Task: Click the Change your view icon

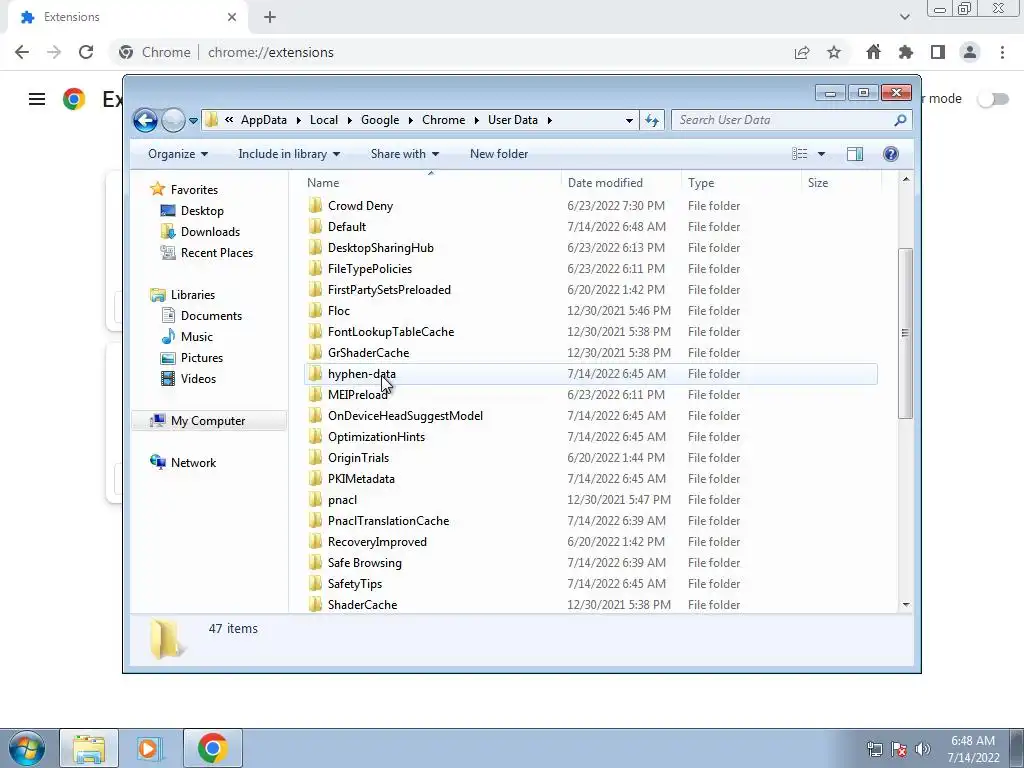Action: pyautogui.click(x=799, y=154)
